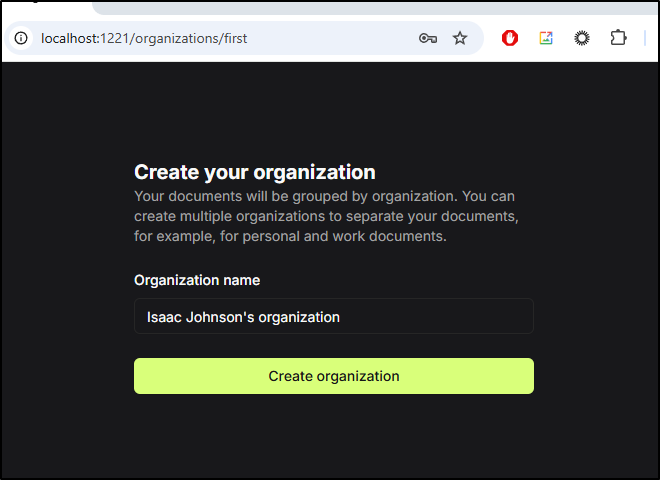Screen dimensions: 660x480
Task: Click the Organization name input field
Action: pyautogui.click(x=334, y=316)
